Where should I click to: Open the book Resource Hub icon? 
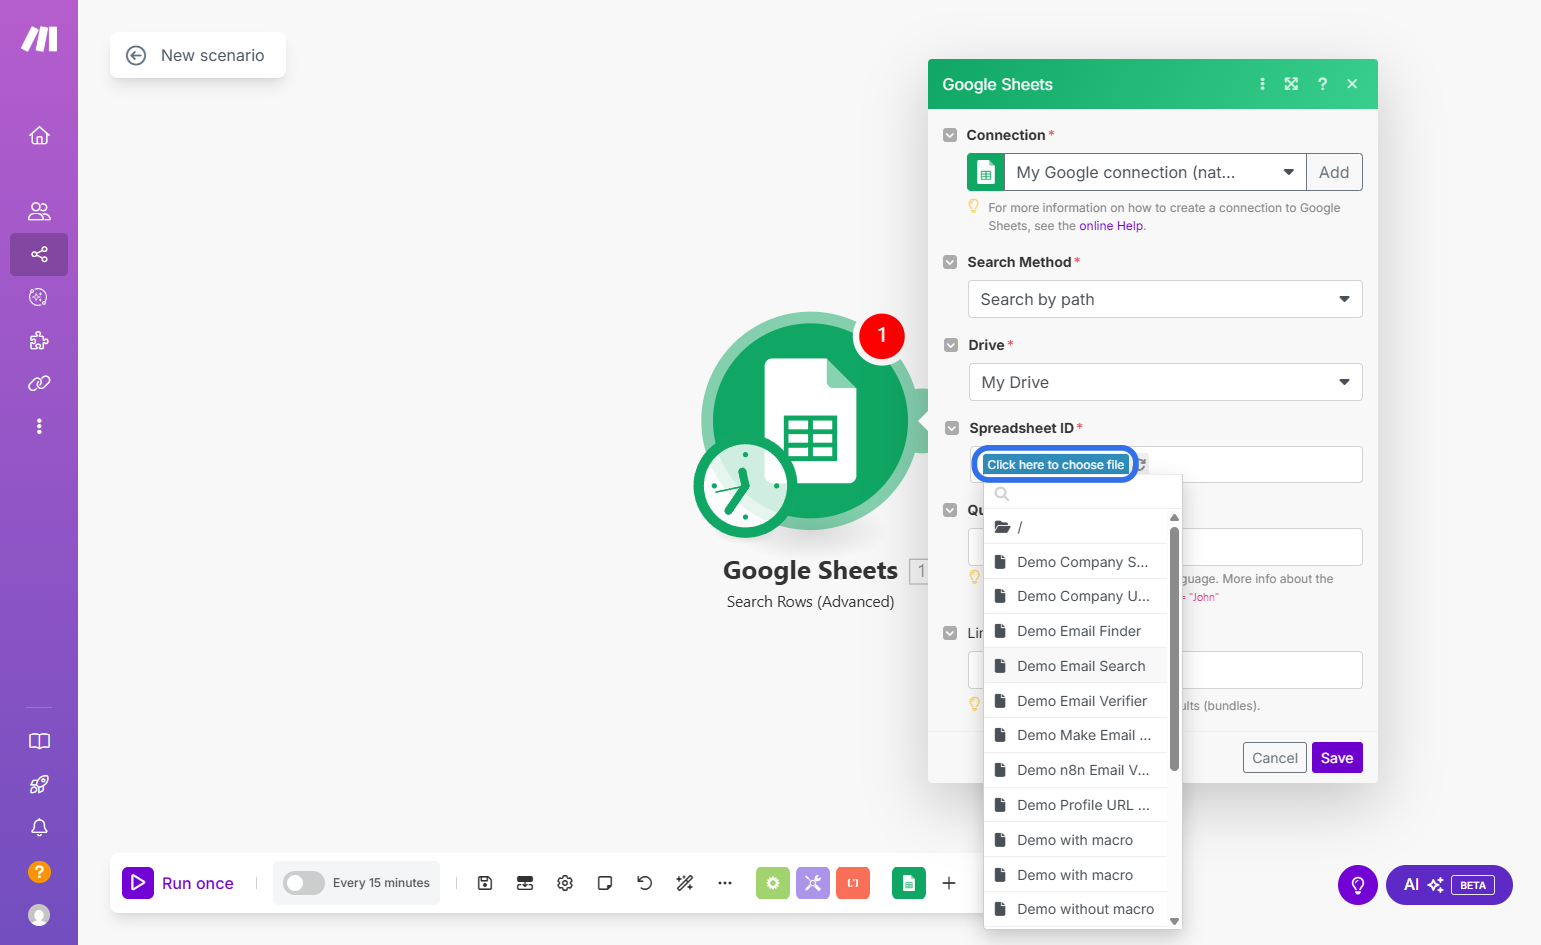tap(39, 741)
